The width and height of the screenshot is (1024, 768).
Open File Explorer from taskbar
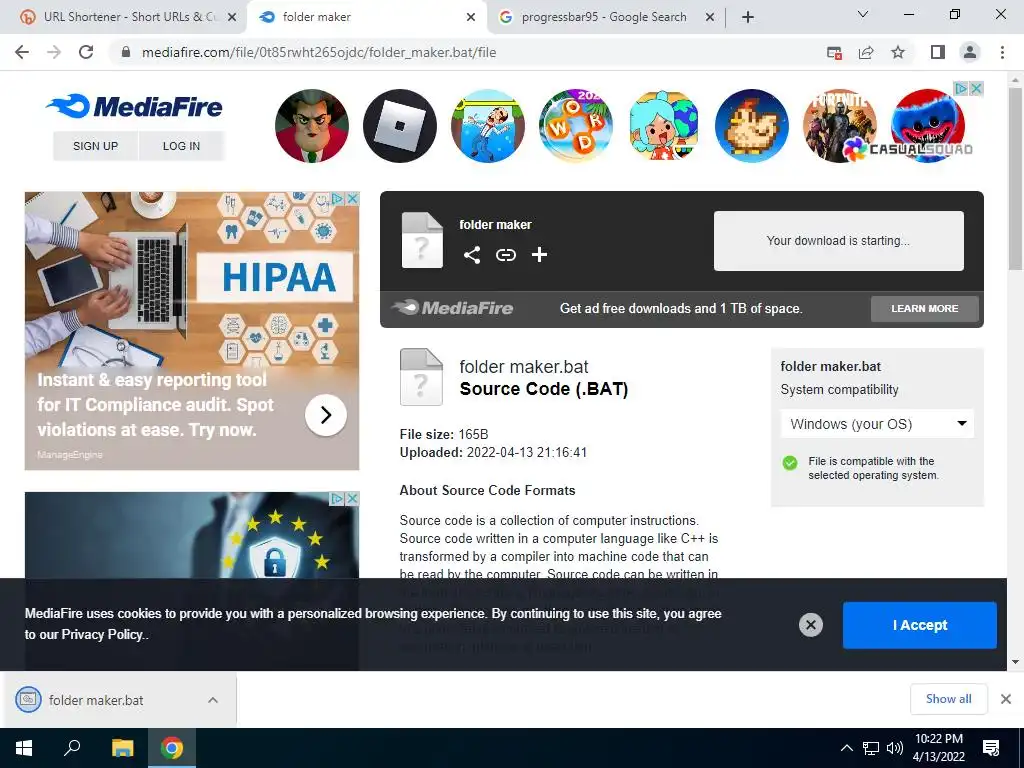click(122, 748)
